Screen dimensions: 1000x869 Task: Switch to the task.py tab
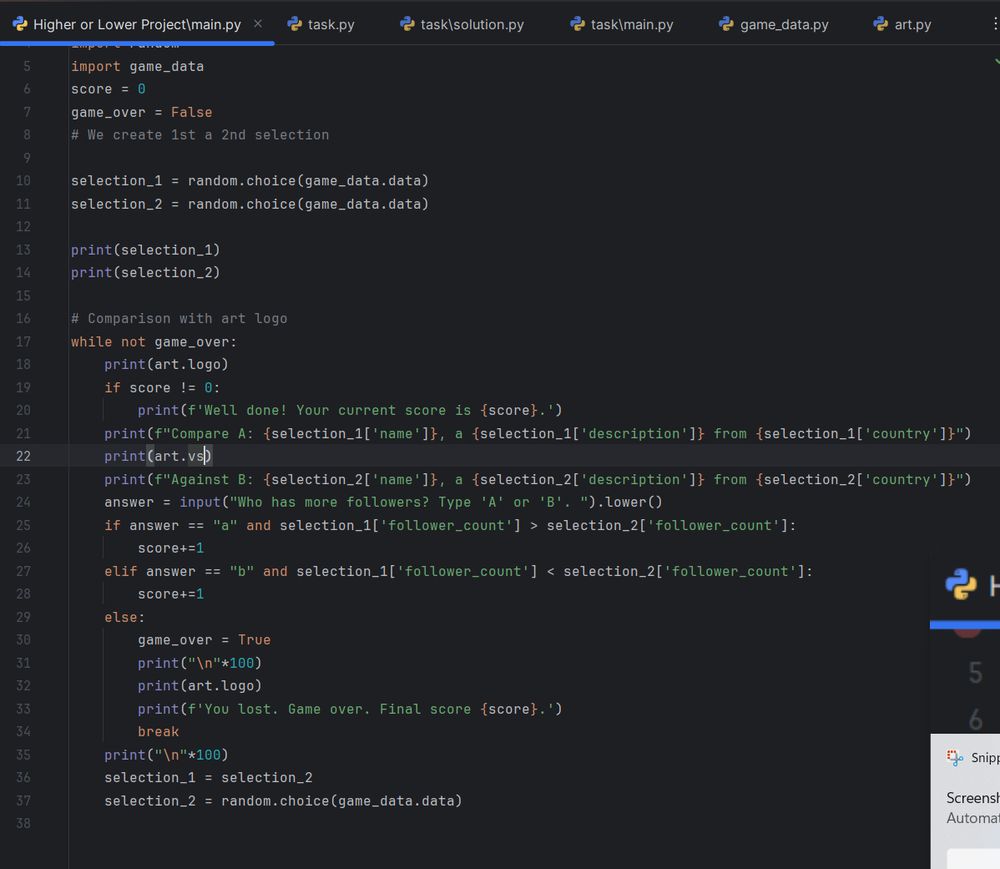click(x=321, y=24)
